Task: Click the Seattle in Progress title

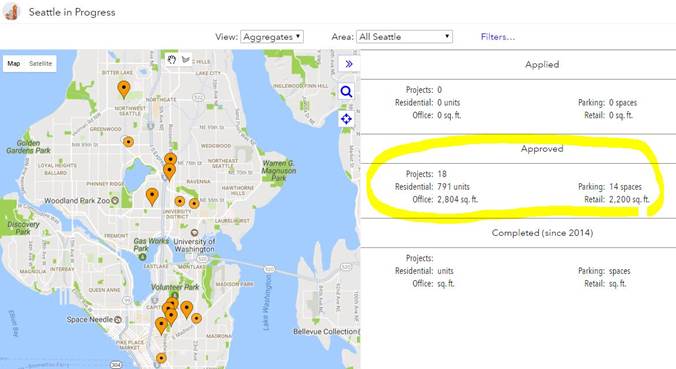Action: click(72, 12)
